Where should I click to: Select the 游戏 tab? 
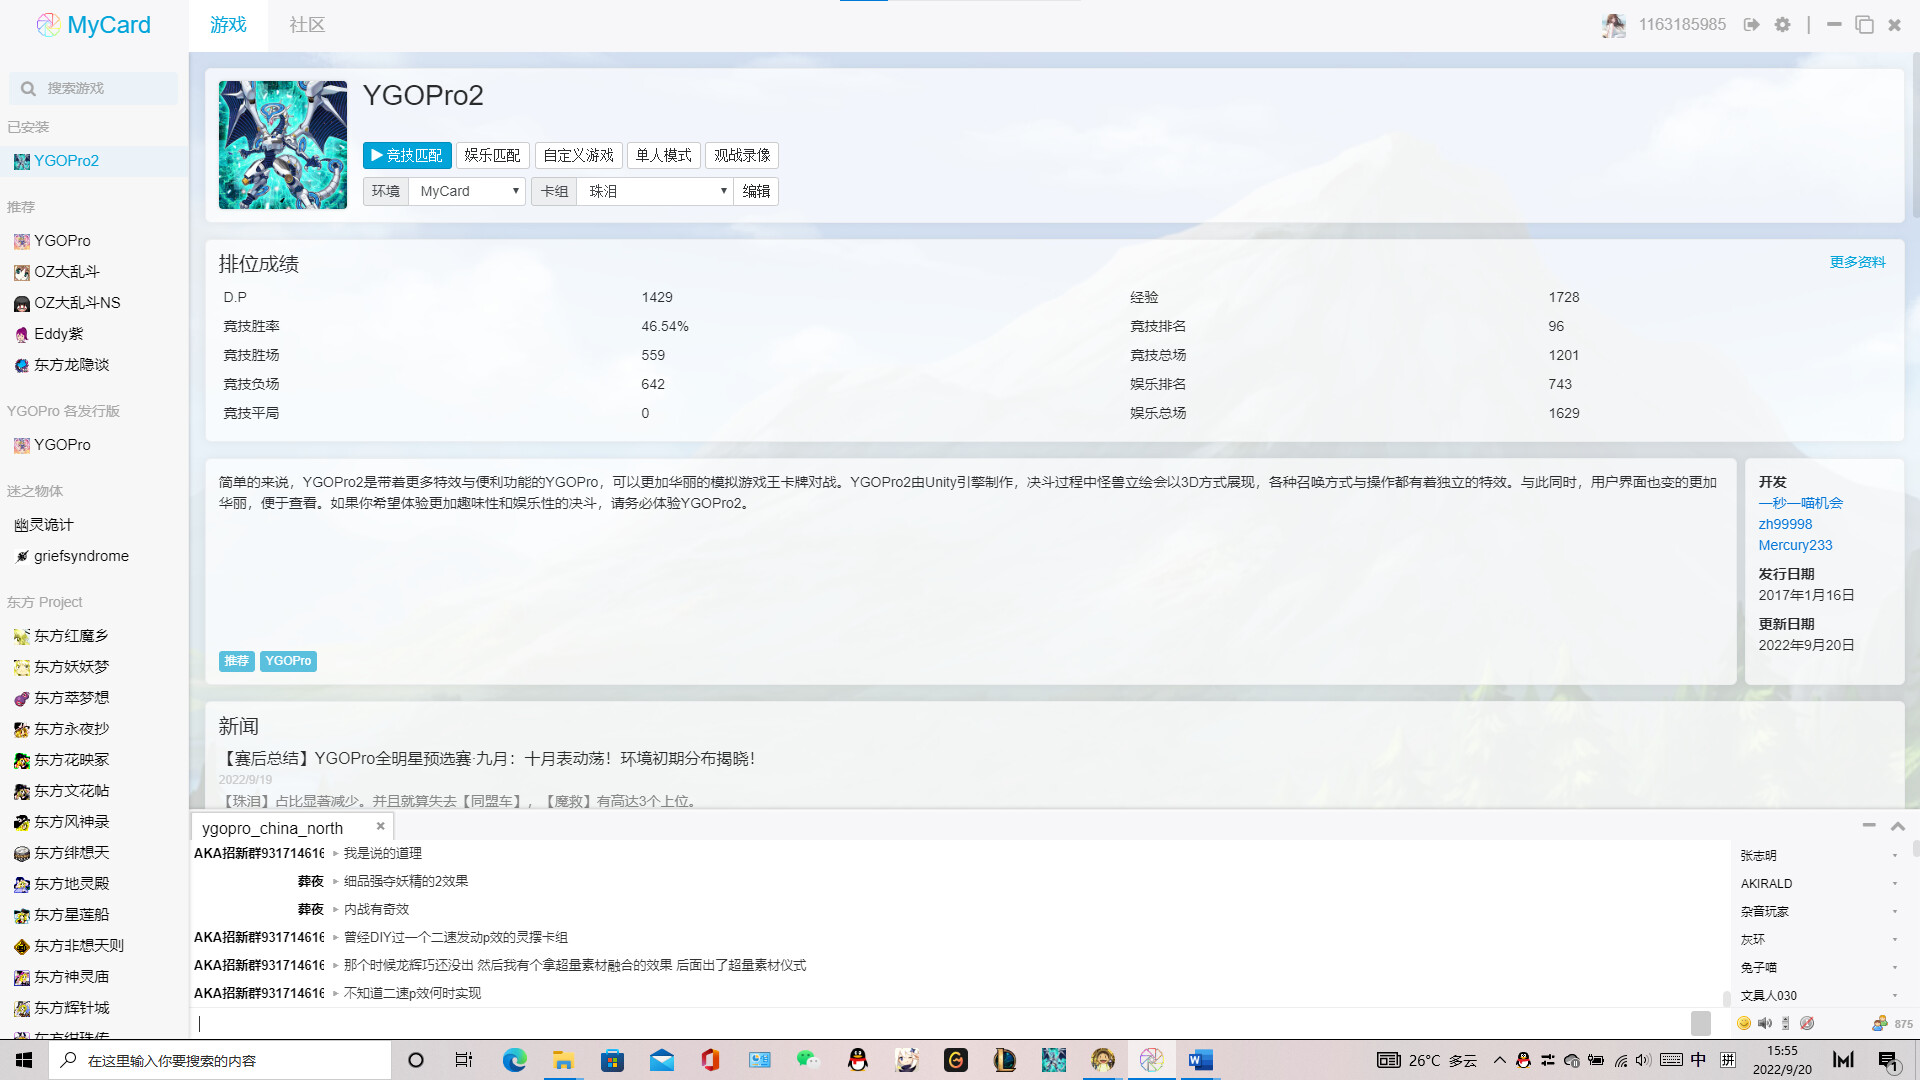228,25
